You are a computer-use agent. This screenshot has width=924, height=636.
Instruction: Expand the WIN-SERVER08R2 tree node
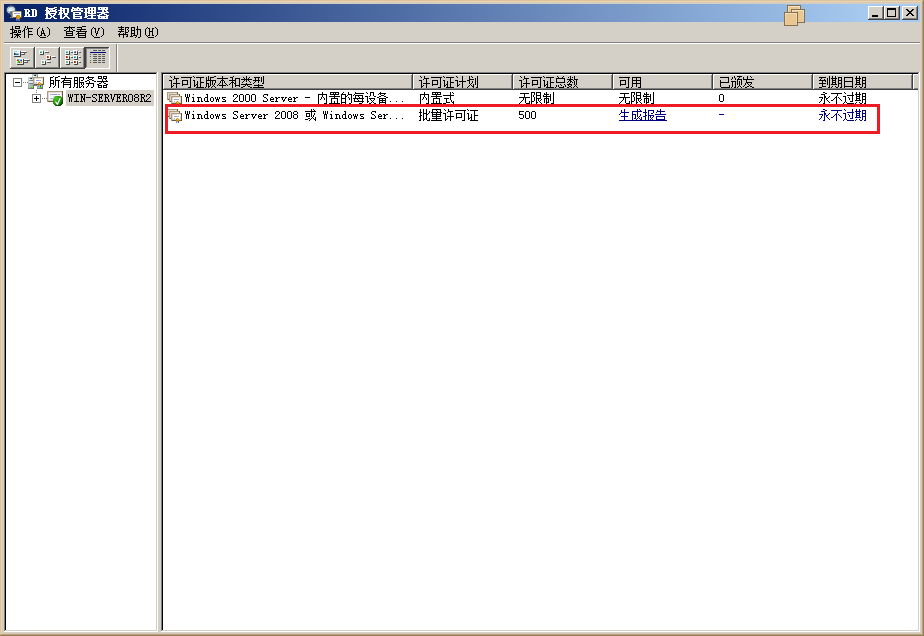click(x=37, y=98)
